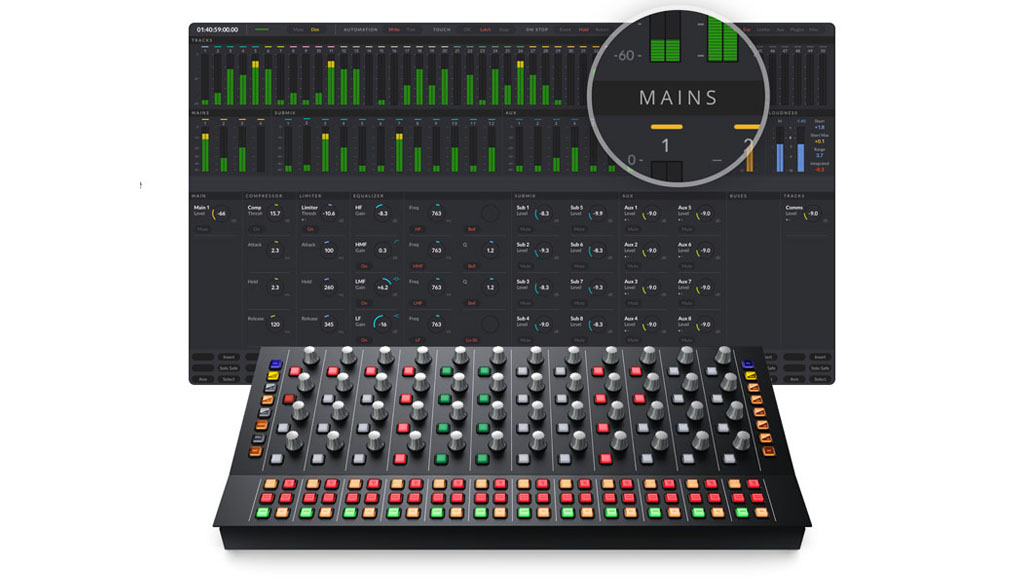Click the Write automation button
1024x585 pixels.
click(x=394, y=30)
